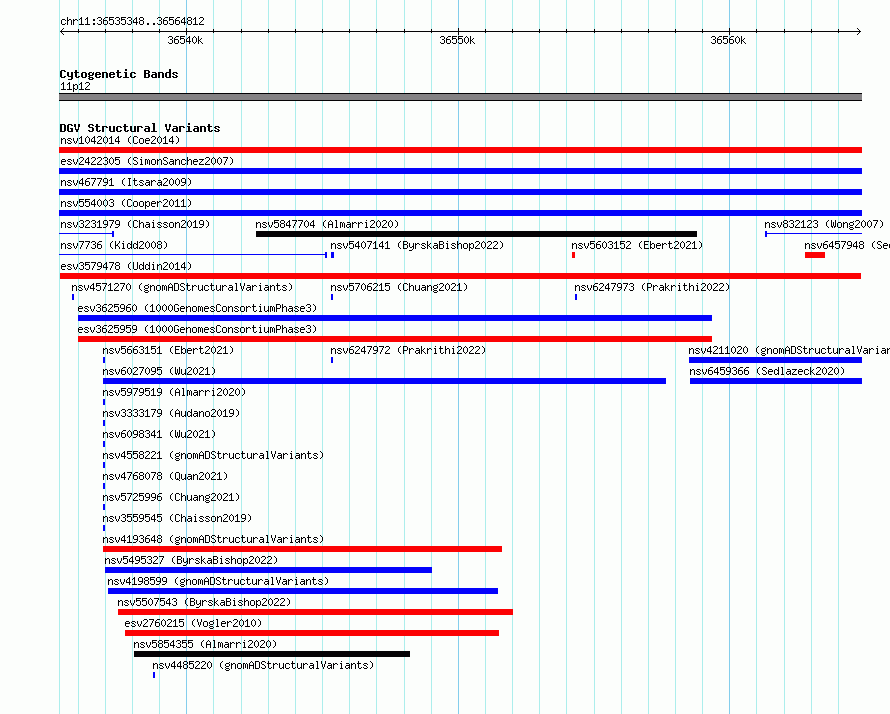The width and height of the screenshot is (890, 714).
Task: Click nsv4768078 (Quan2021) label
Action: pos(165,476)
